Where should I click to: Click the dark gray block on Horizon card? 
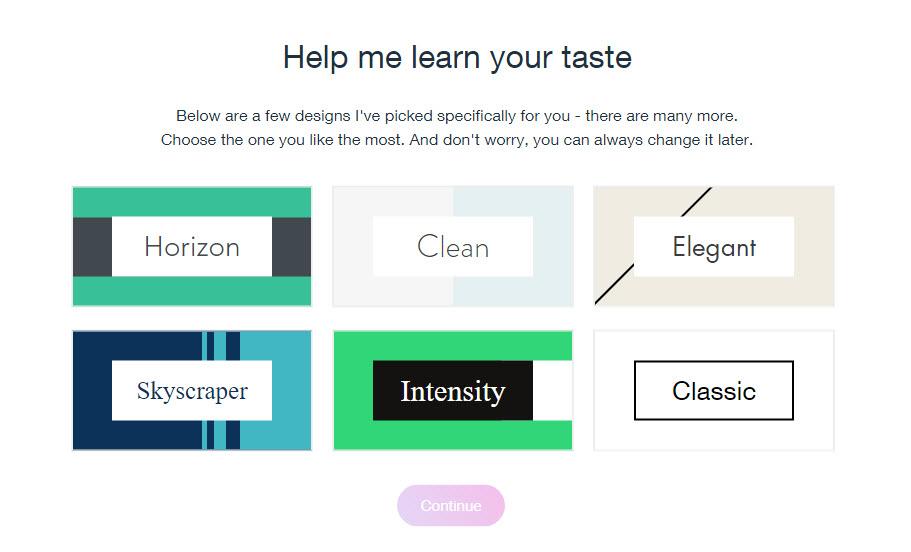tap(92, 246)
